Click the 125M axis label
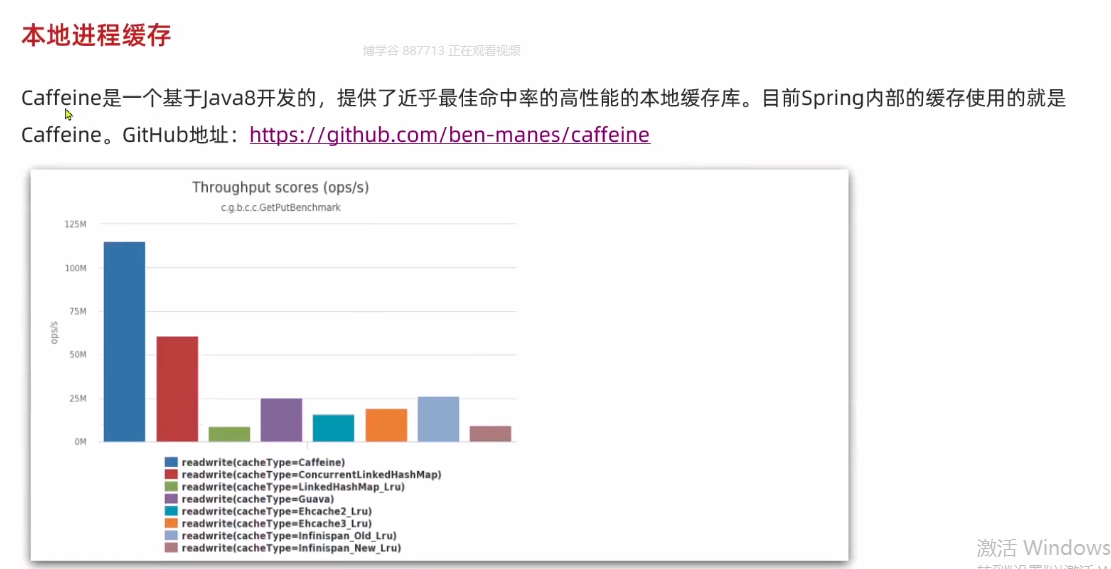 pos(75,225)
